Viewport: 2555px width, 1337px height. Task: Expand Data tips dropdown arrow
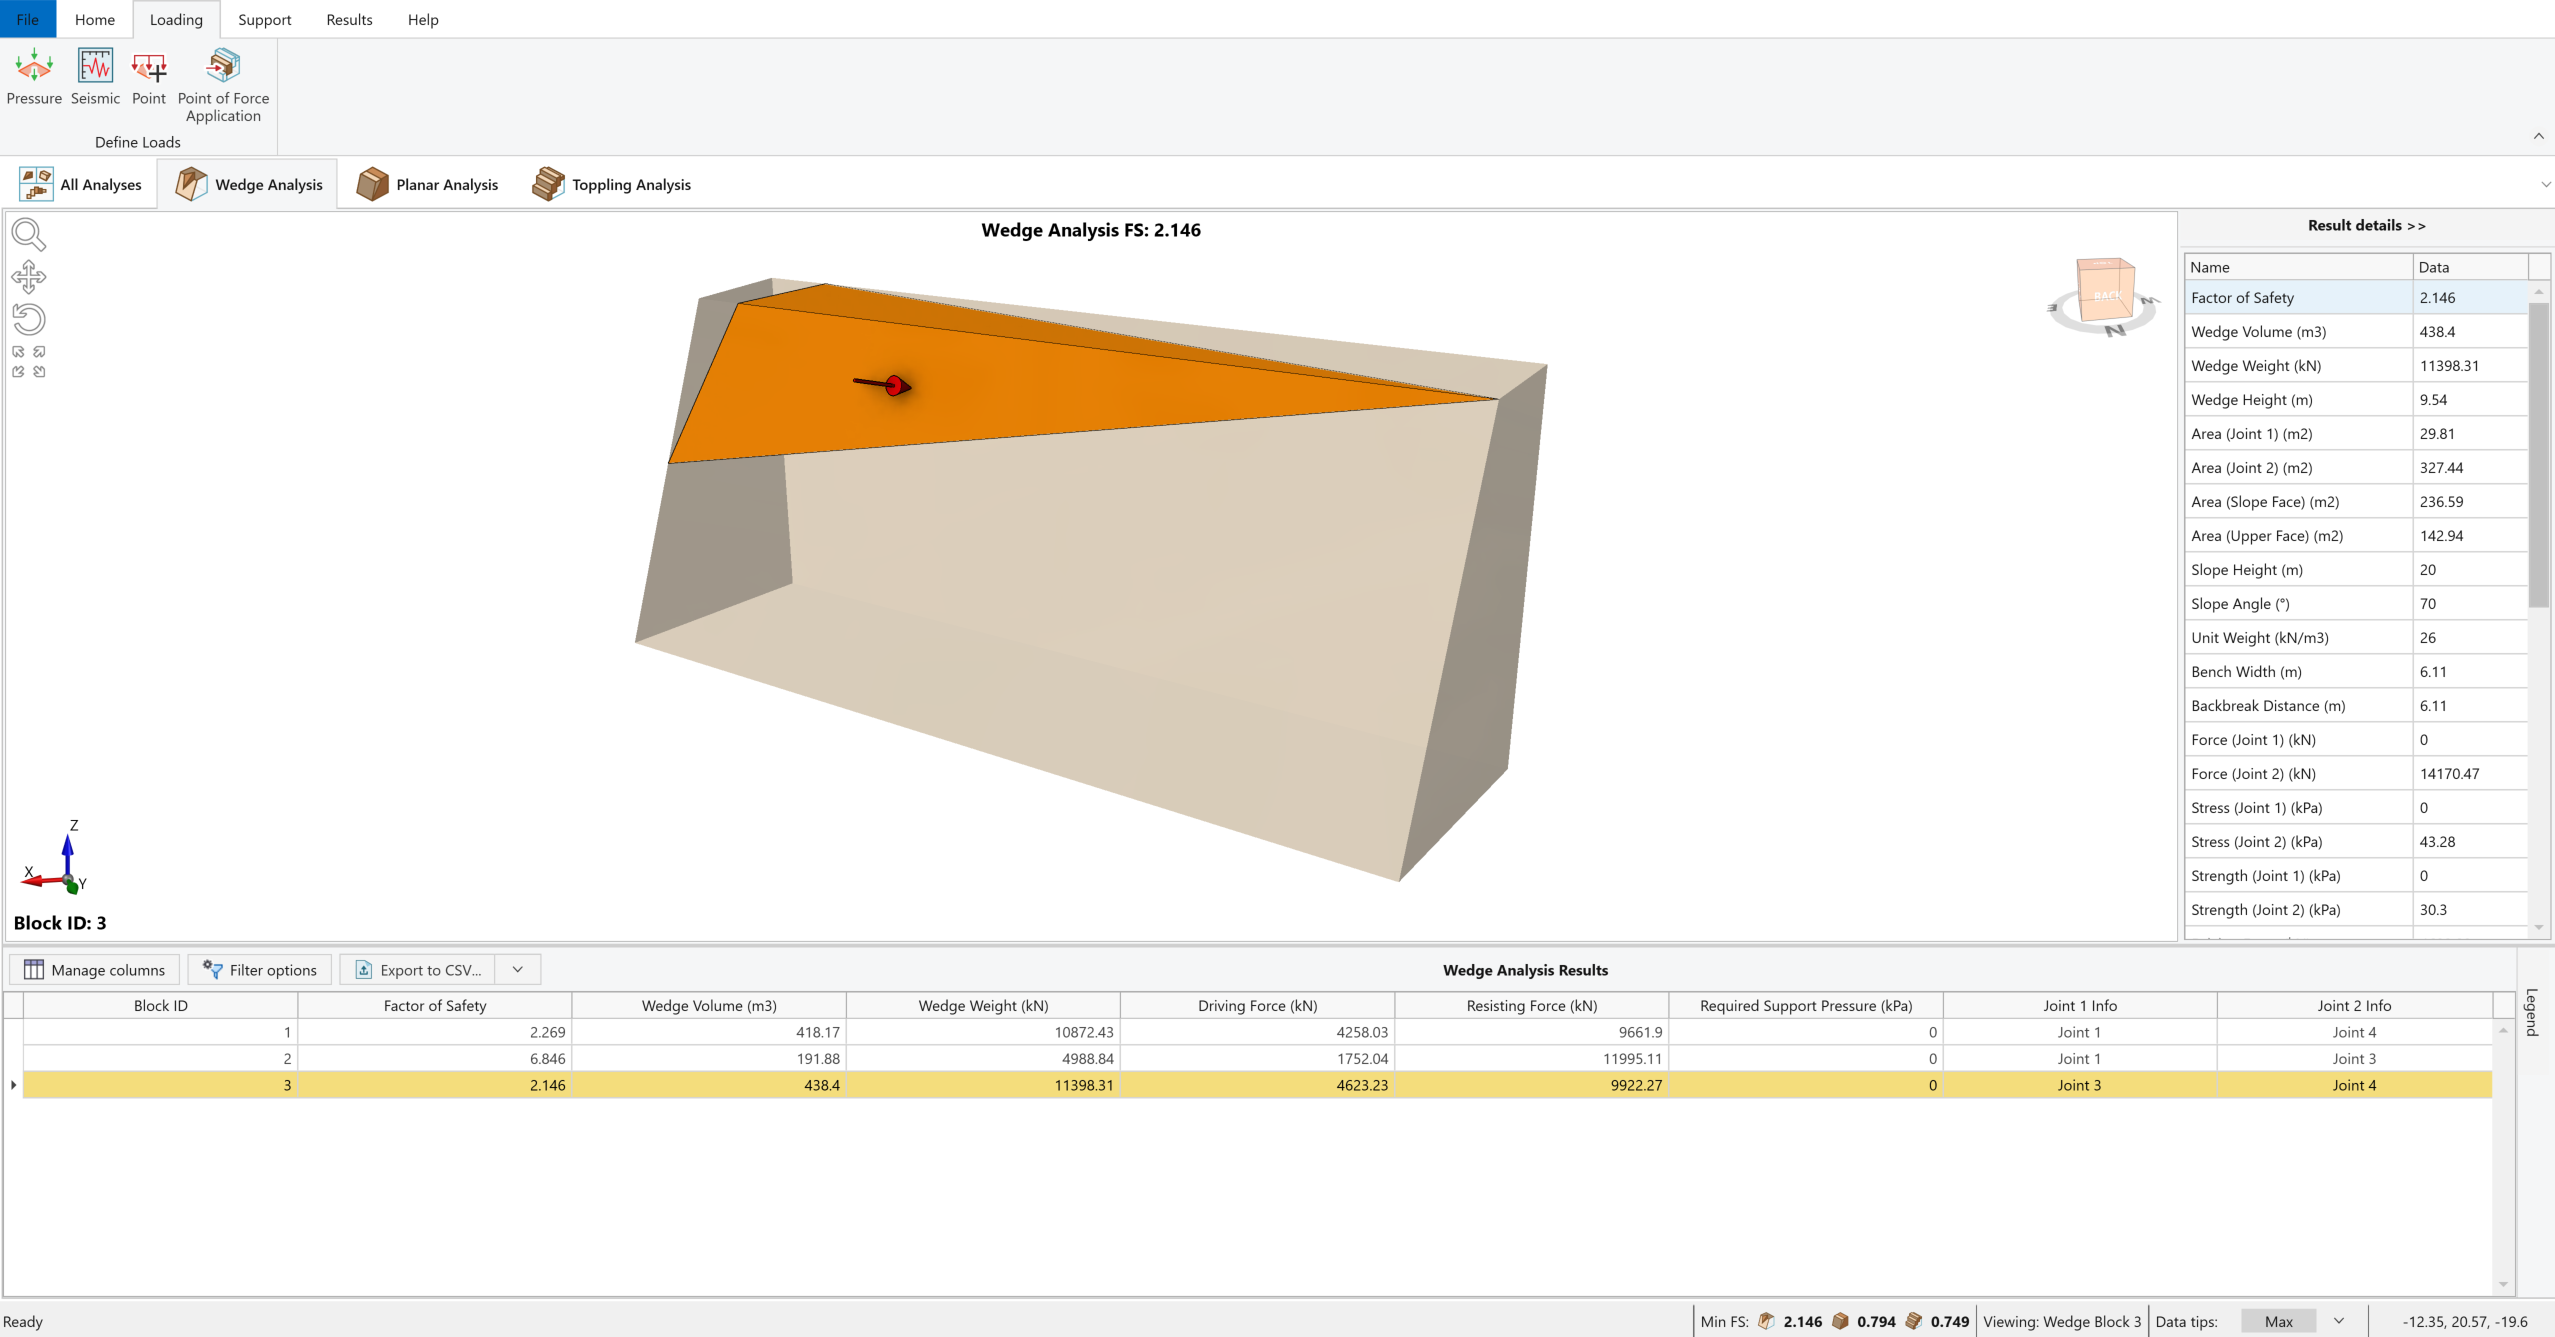(x=2339, y=1321)
